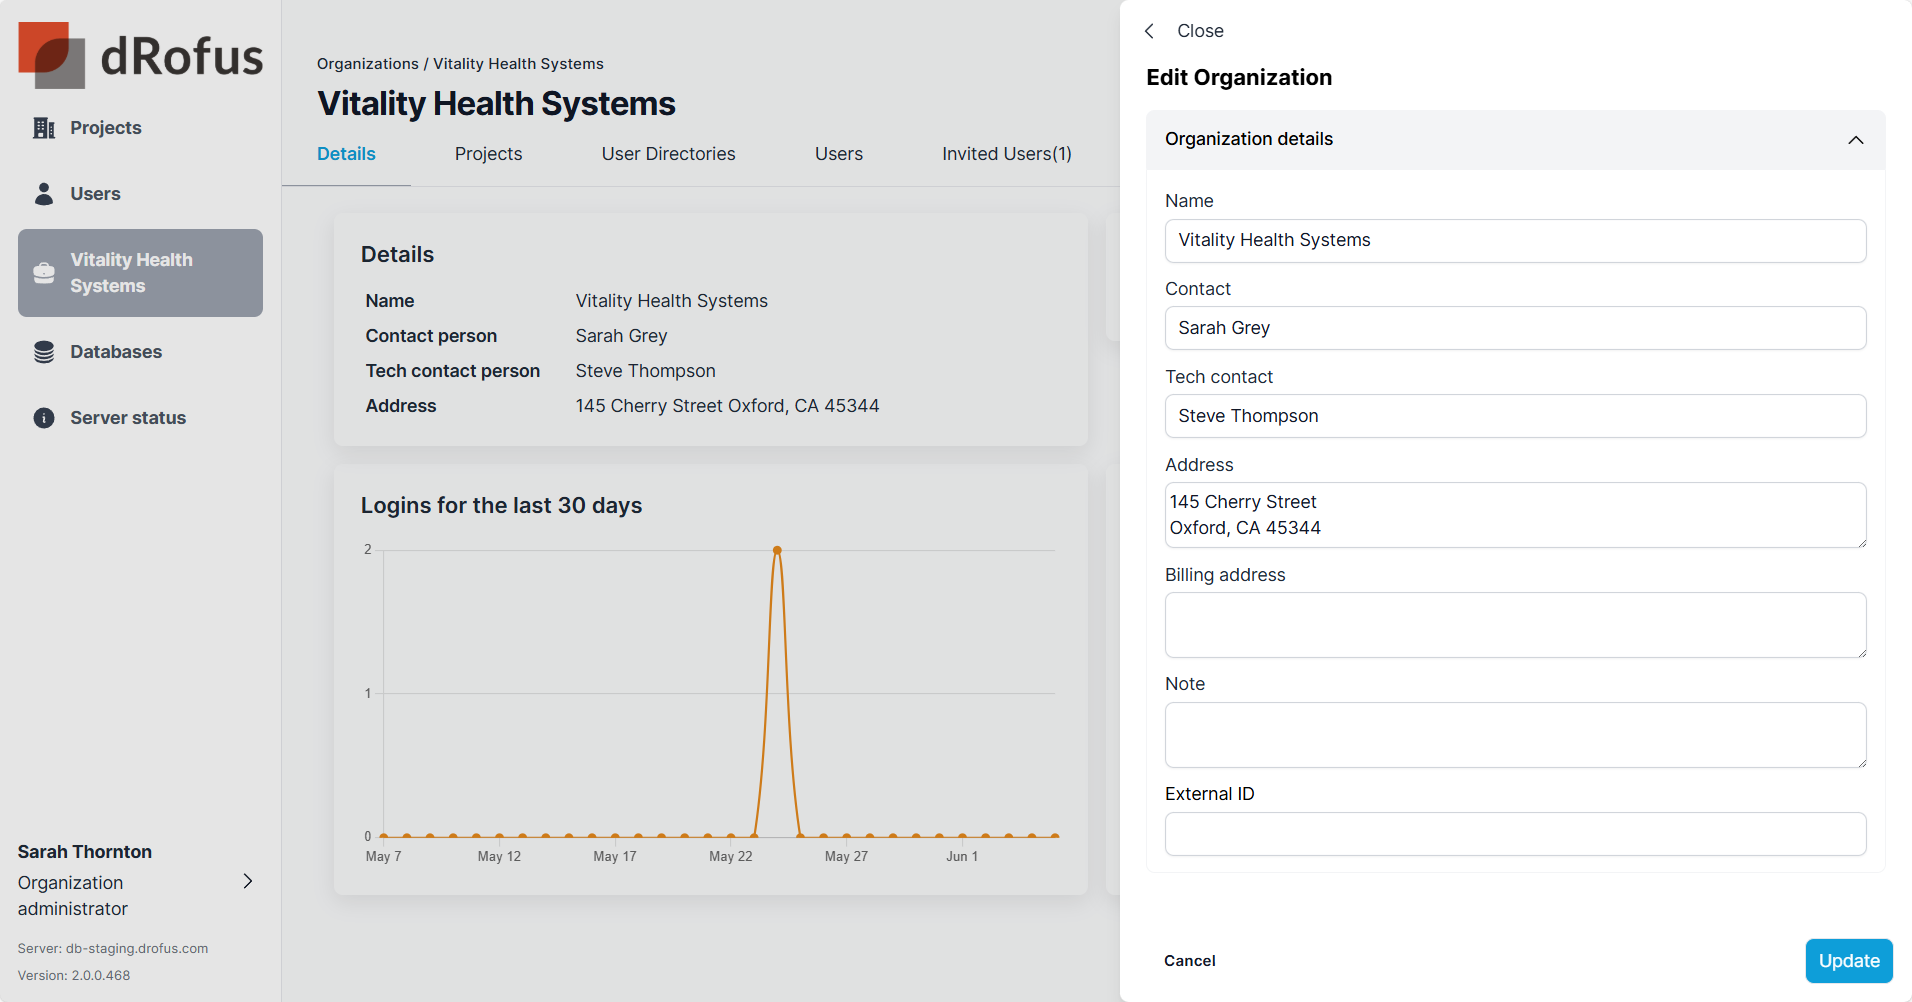The width and height of the screenshot is (1912, 1002).
Task: Expand the Sarah Thornton user menu arrow
Action: pos(248,881)
